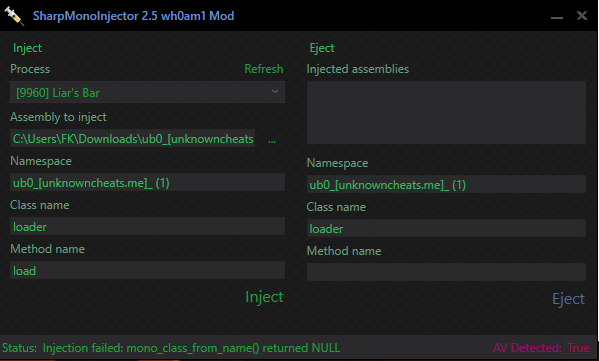Click the Assembly to inject path field
The width and height of the screenshot is (599, 361).
[x=133, y=138]
